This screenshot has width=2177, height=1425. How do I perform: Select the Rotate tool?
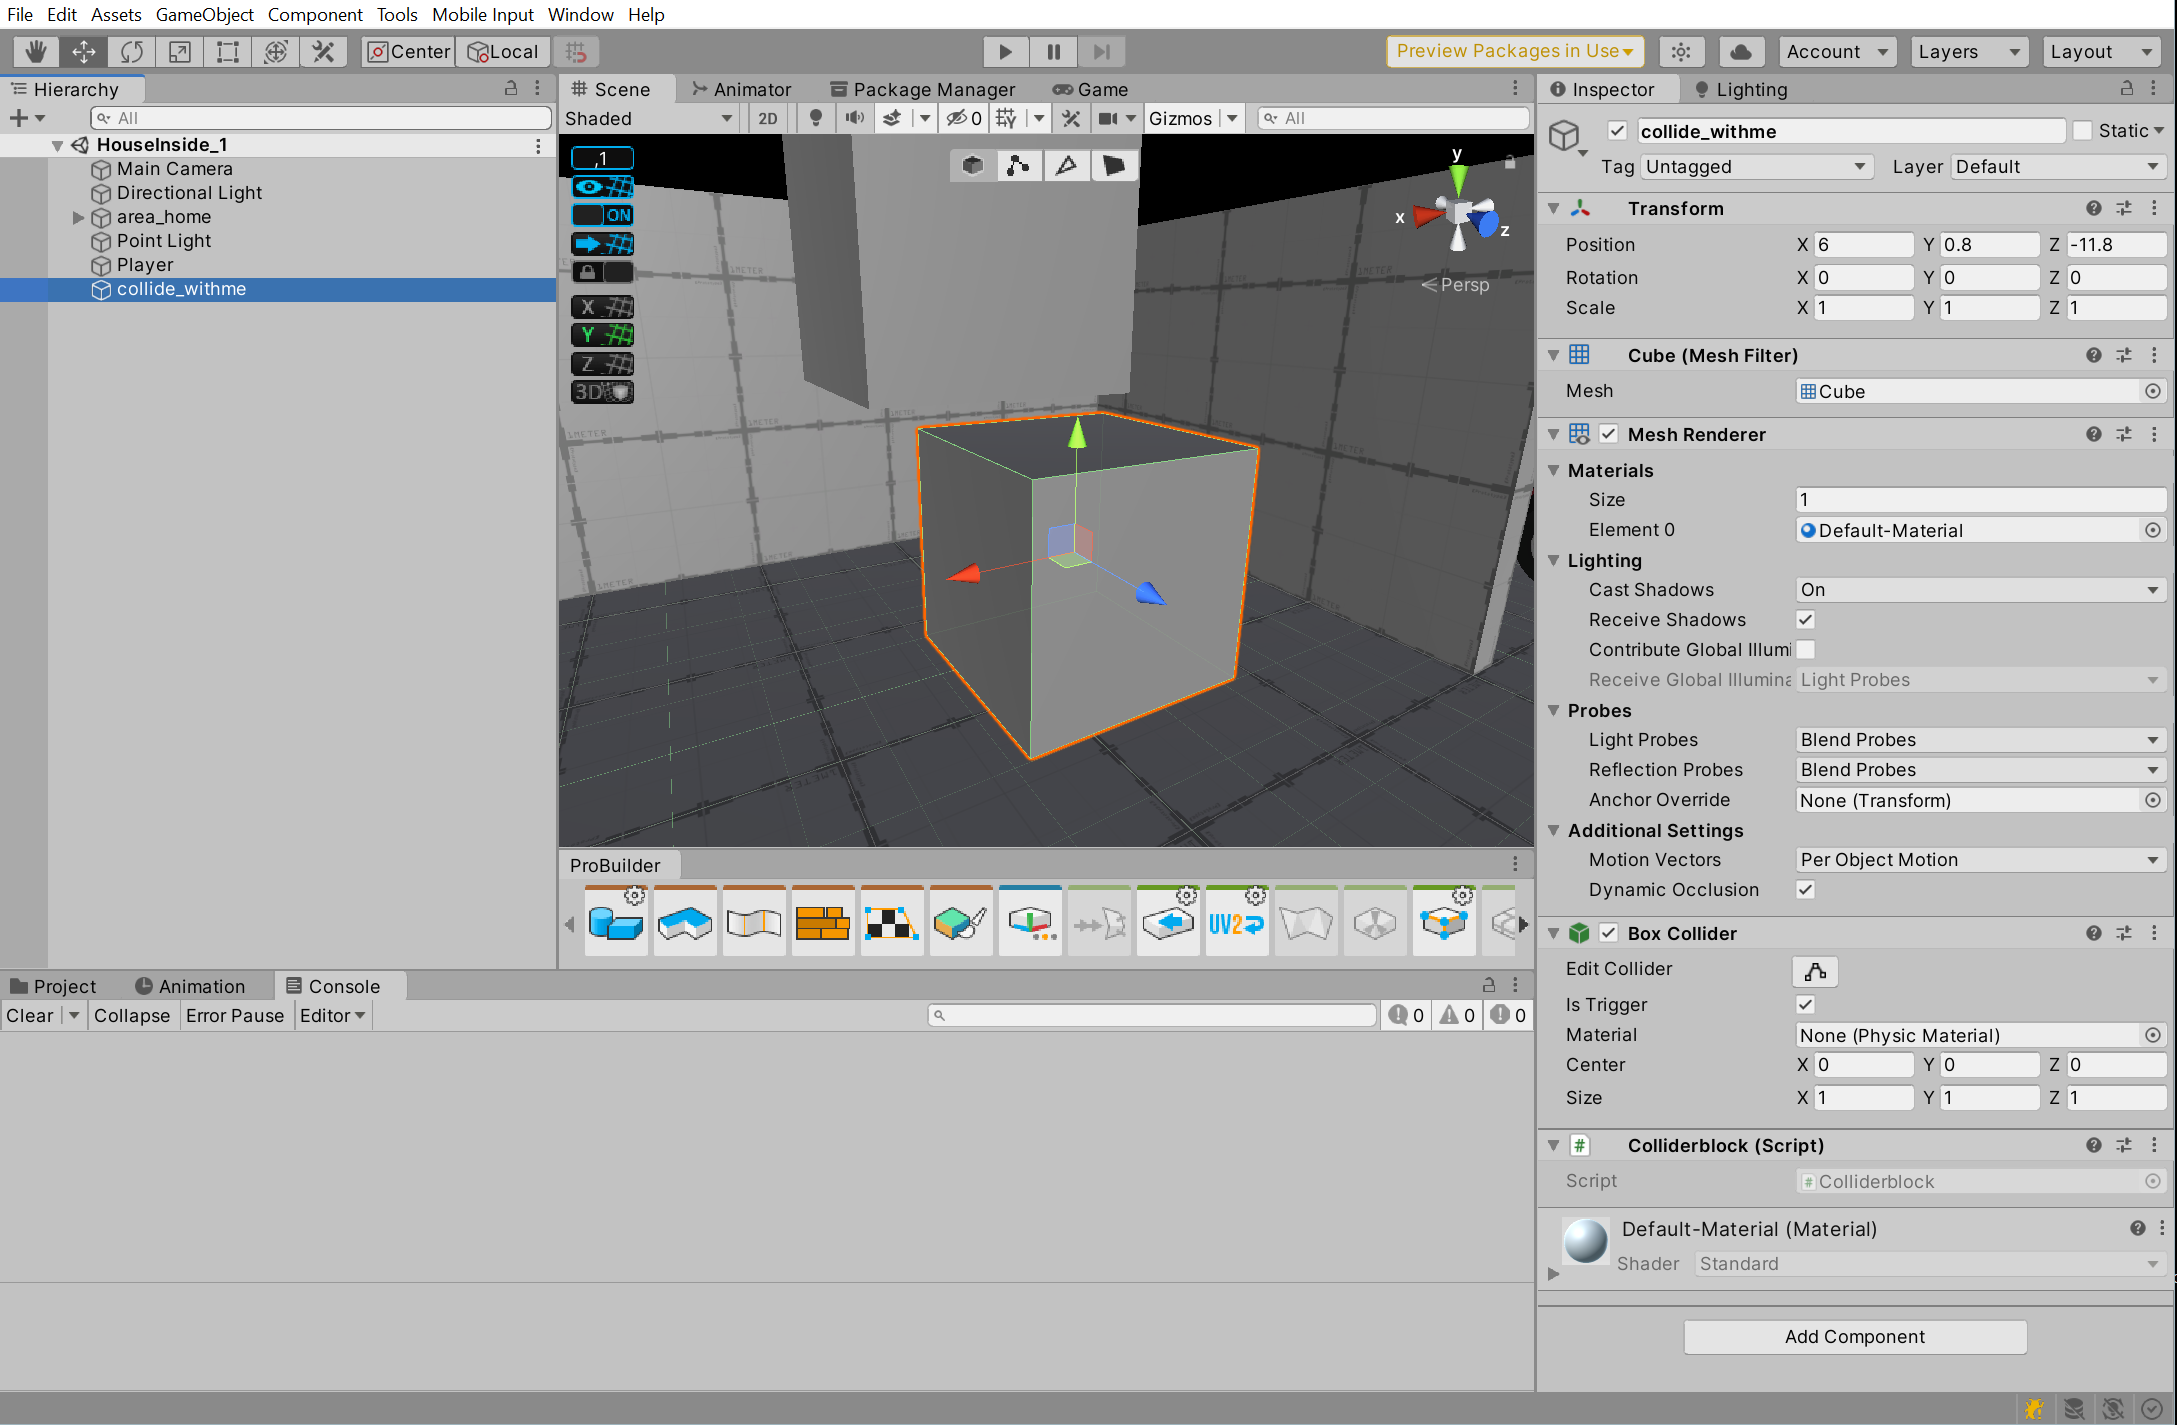132,52
